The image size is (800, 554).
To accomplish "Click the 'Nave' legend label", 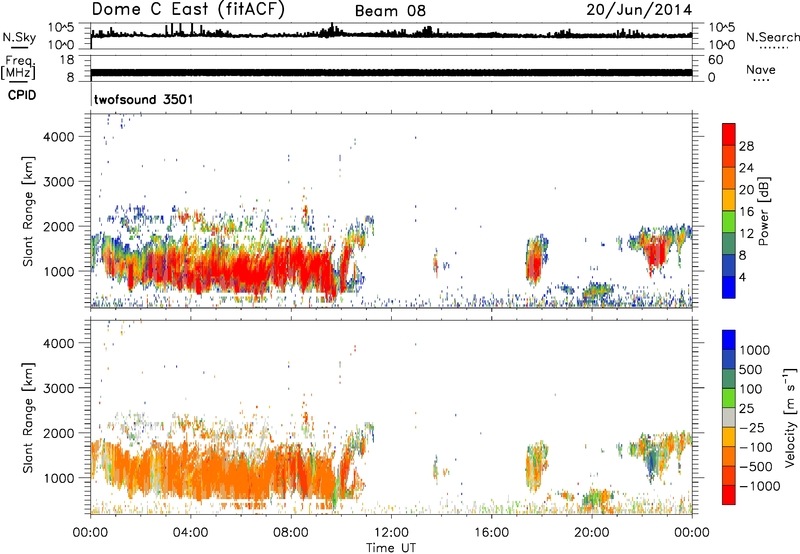I will click(x=760, y=69).
